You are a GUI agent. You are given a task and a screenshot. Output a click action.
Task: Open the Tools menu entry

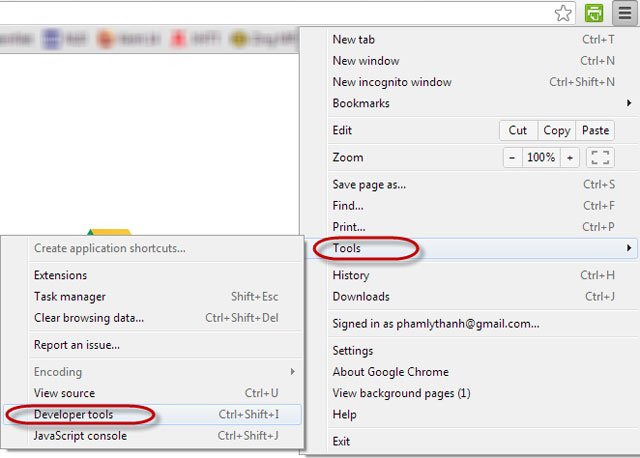click(471, 248)
